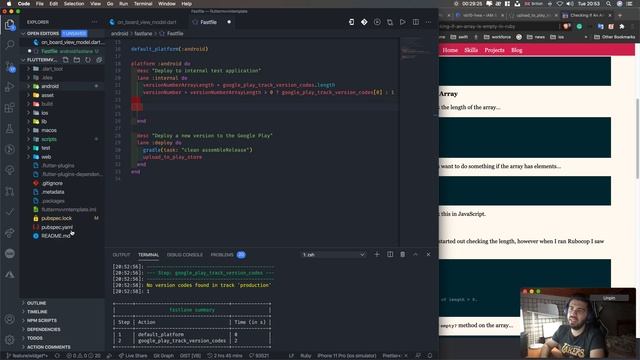The height and width of the screenshot is (360, 640).
Task: Expand the macos folder
Action: 49,130
